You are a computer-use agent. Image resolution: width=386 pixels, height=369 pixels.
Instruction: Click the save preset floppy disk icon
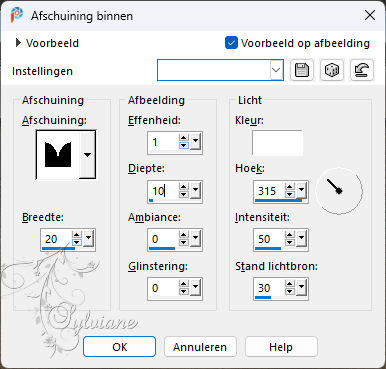click(302, 70)
